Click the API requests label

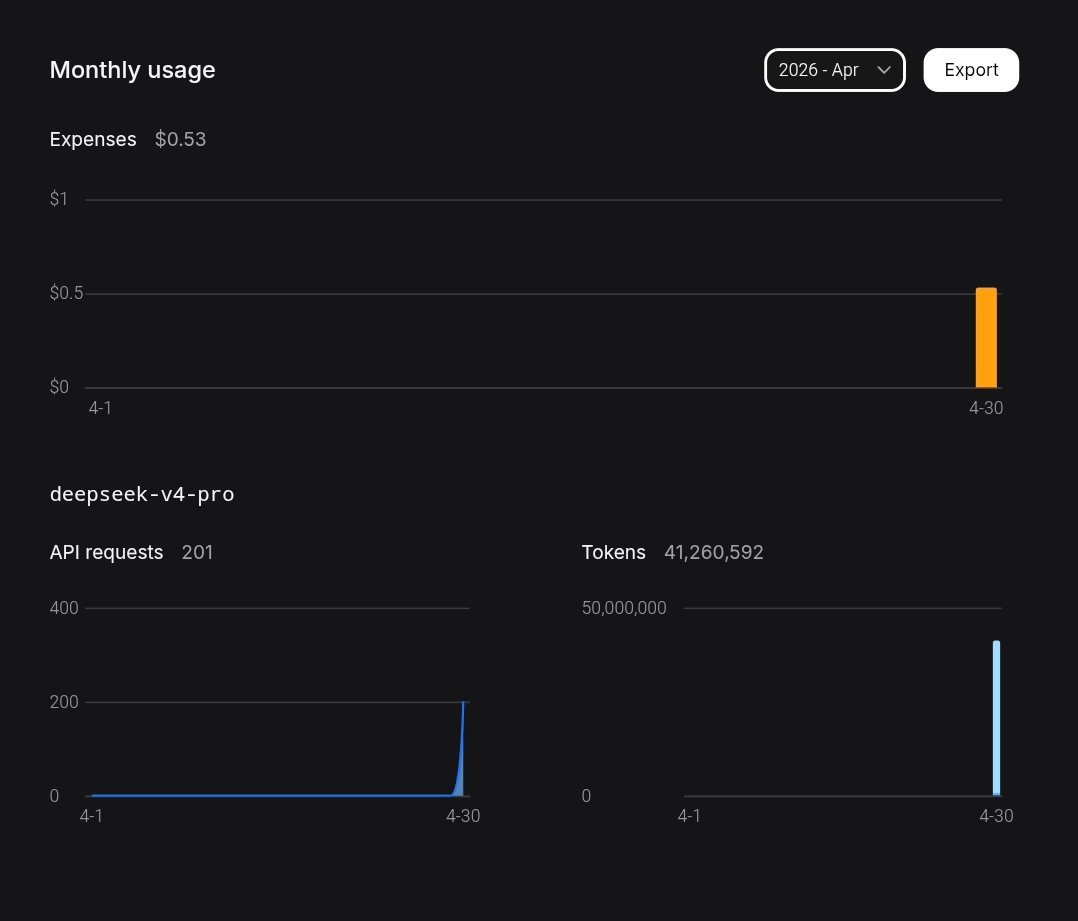click(107, 553)
